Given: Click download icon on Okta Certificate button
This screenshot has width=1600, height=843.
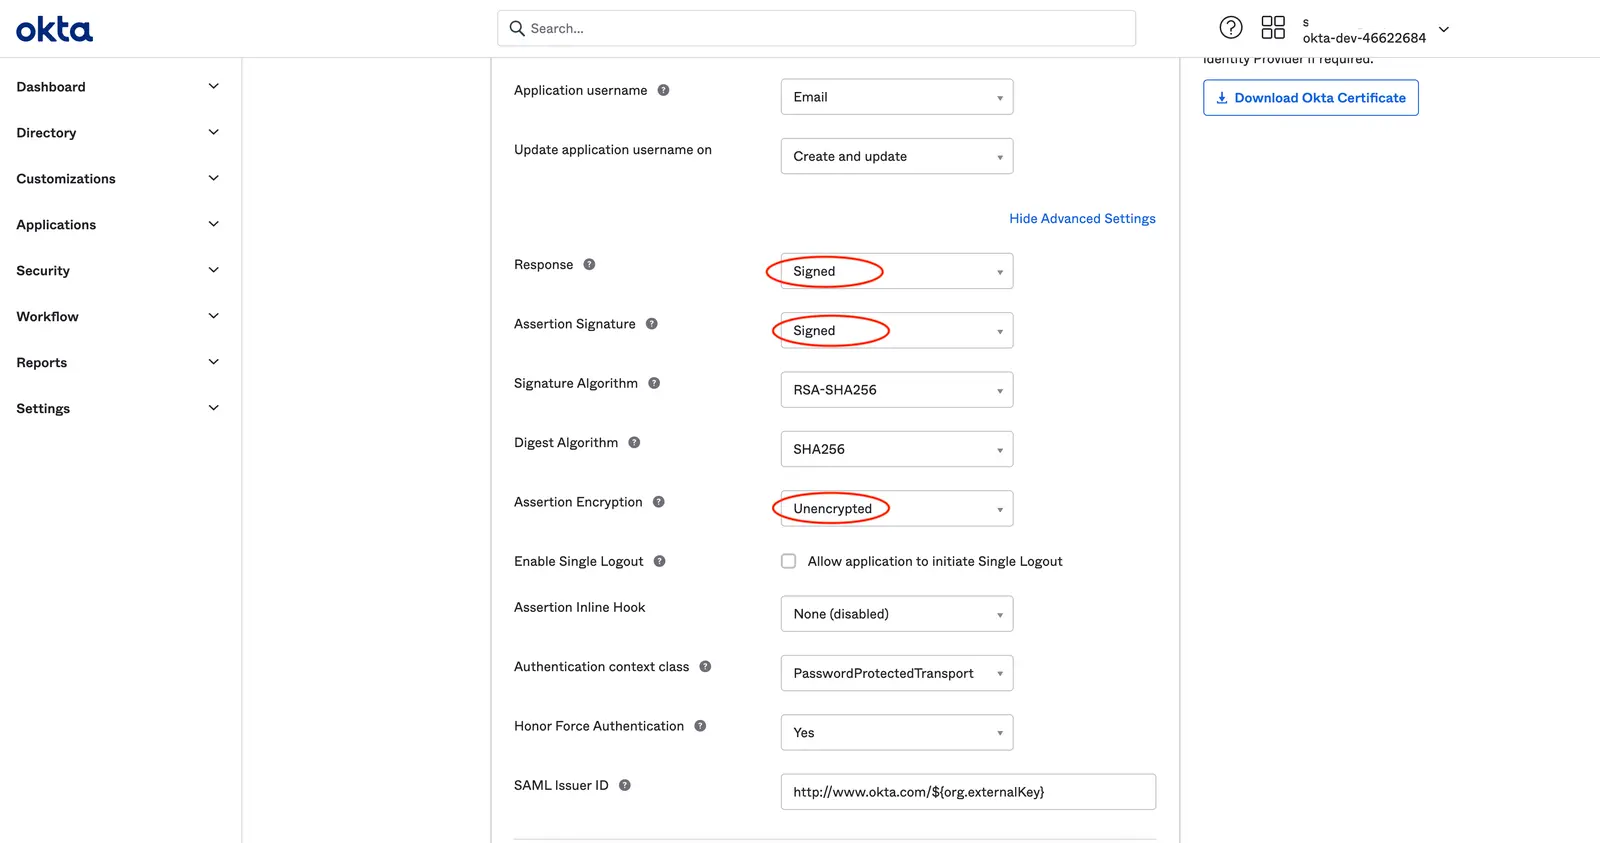Looking at the screenshot, I should (1221, 98).
